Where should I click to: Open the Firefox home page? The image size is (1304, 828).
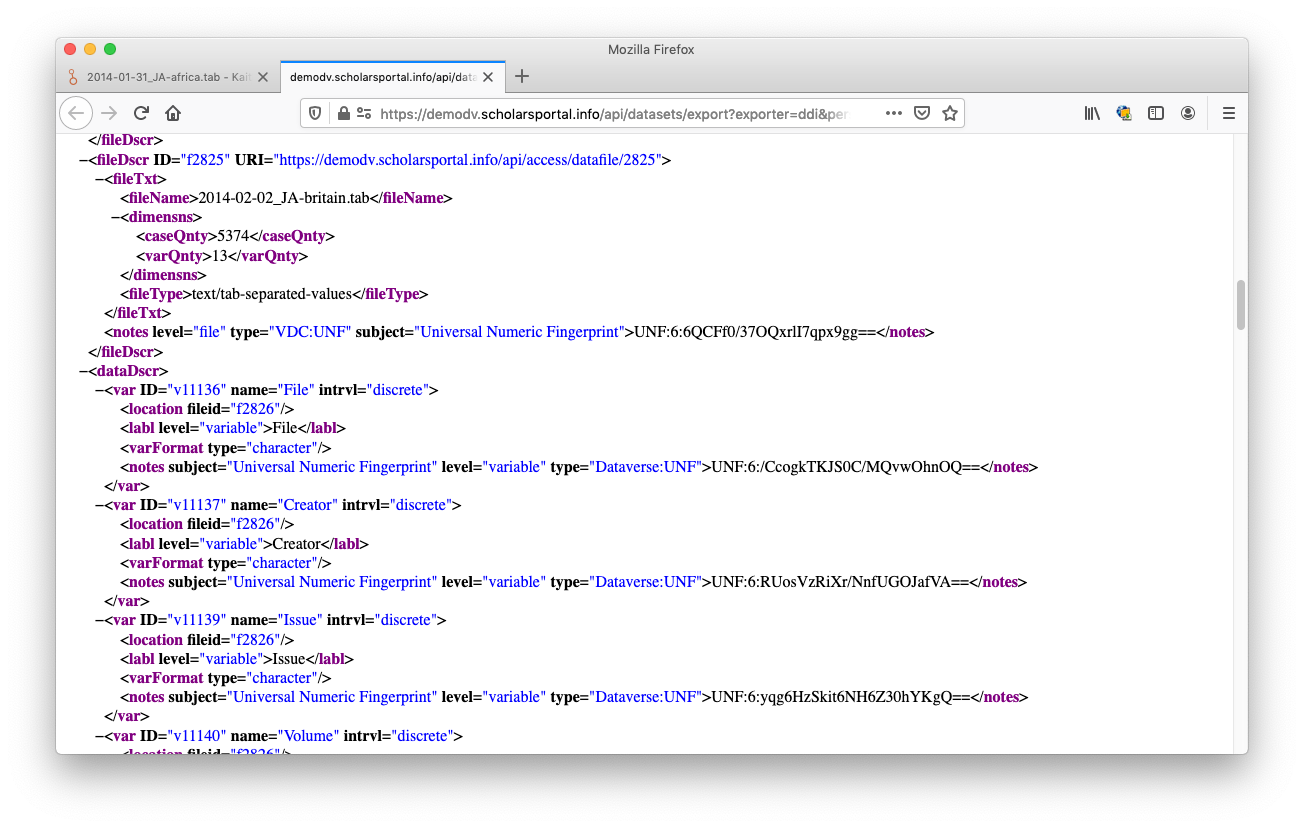[x=173, y=113]
